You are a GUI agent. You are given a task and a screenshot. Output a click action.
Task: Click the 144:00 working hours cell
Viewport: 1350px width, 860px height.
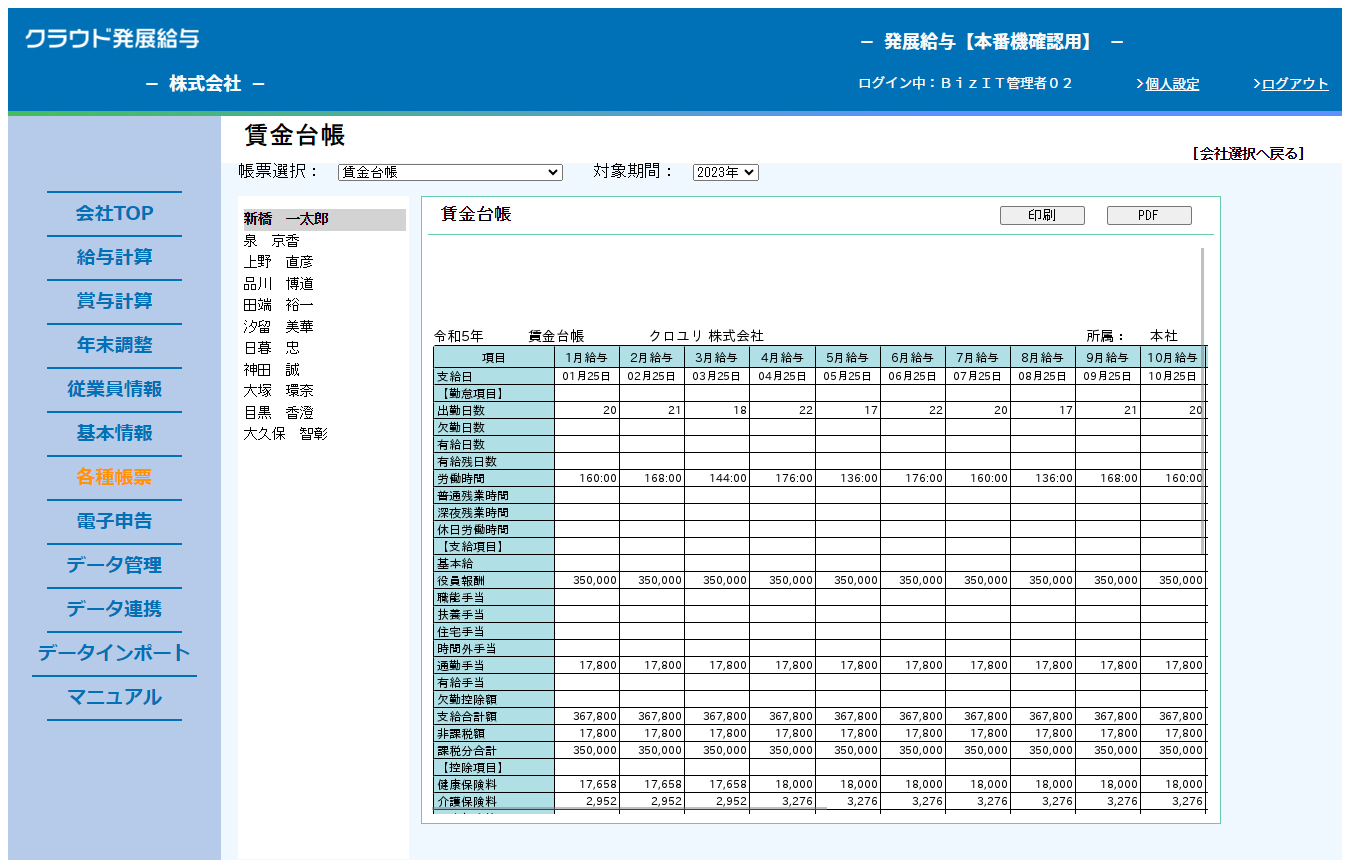click(x=717, y=478)
